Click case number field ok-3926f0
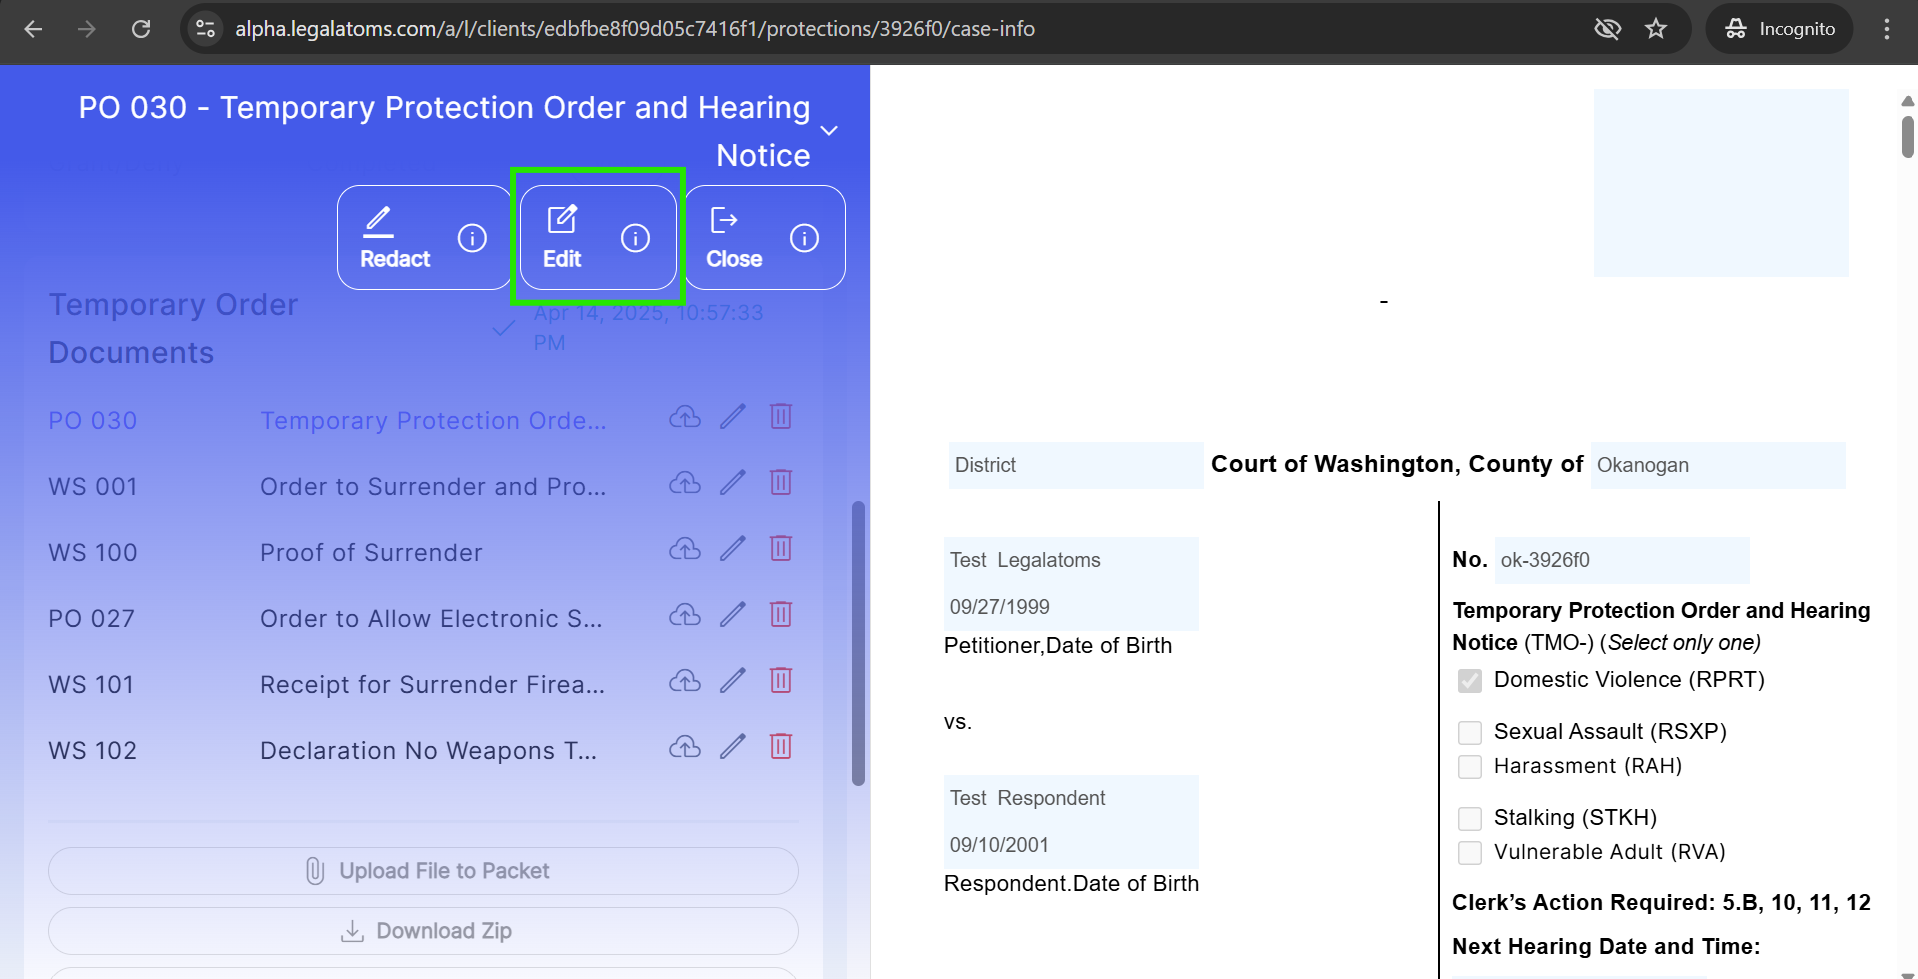 (1622, 560)
